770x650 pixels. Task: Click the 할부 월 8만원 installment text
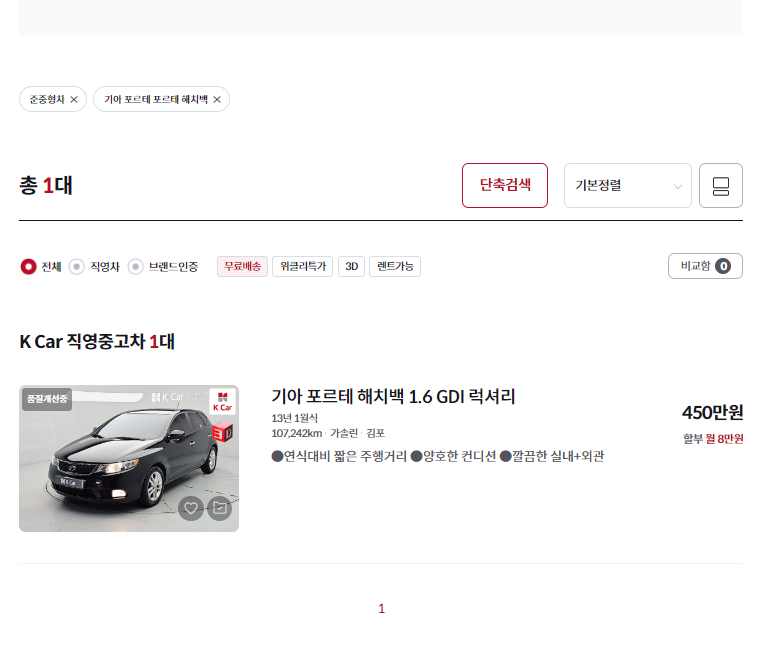click(x=713, y=438)
